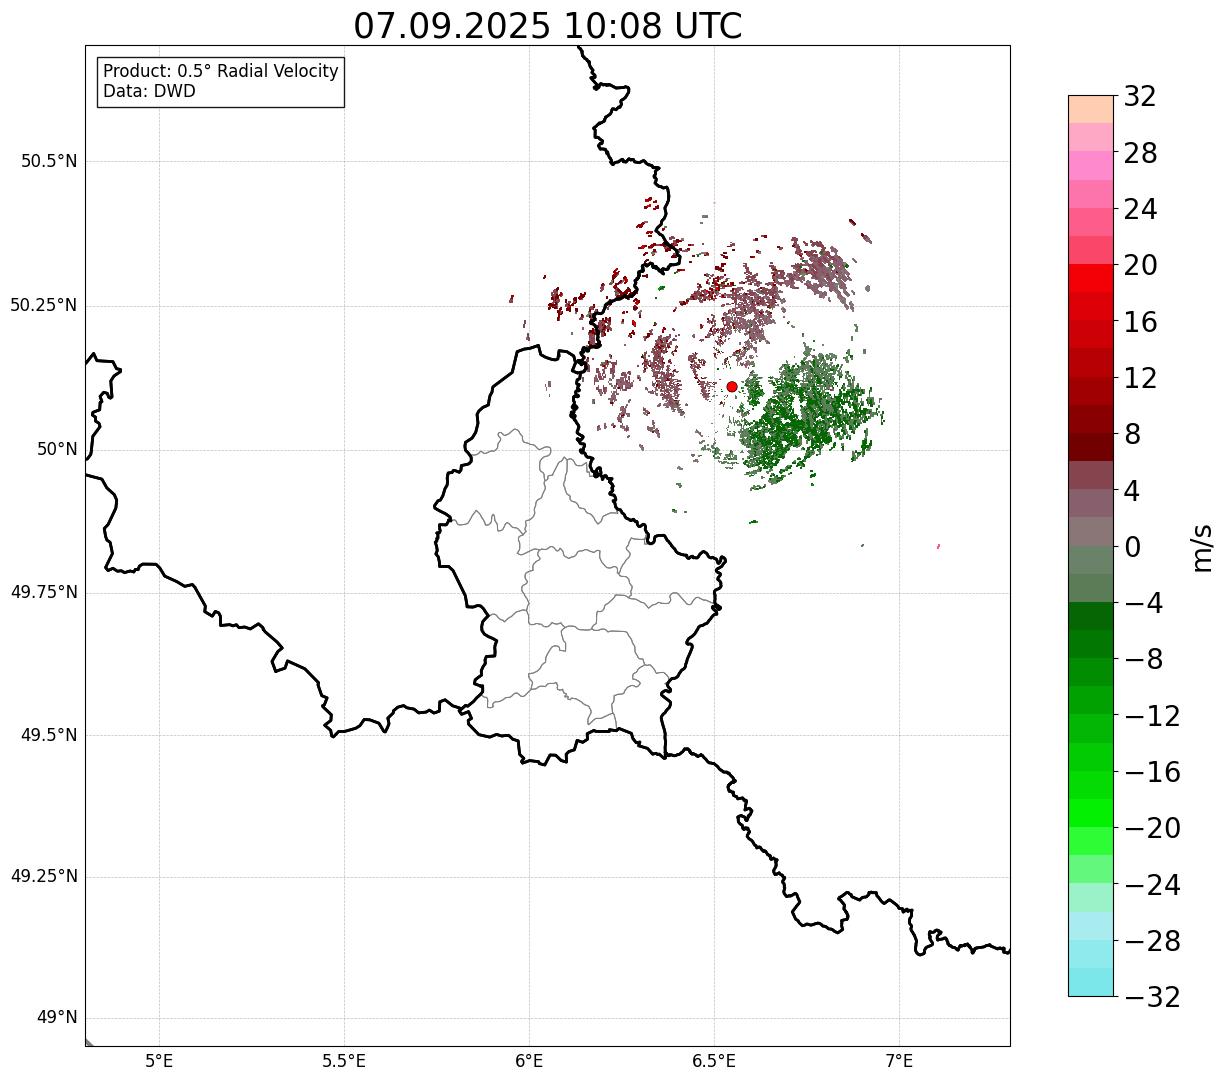Viewport: 1225px width, 1081px height.
Task: Click the 49°N latitude label
Action: coord(57,1018)
